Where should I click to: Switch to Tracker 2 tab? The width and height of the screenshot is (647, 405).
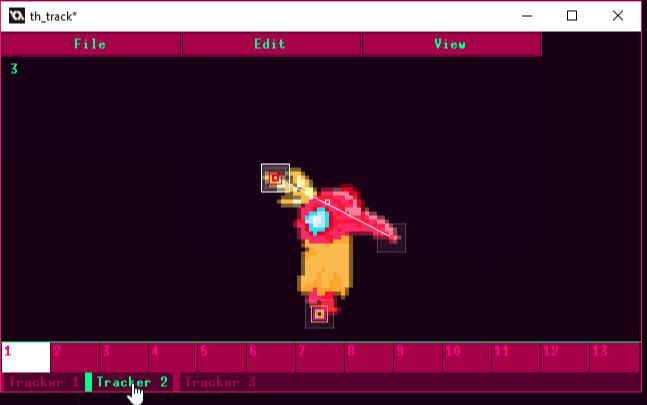(131, 382)
